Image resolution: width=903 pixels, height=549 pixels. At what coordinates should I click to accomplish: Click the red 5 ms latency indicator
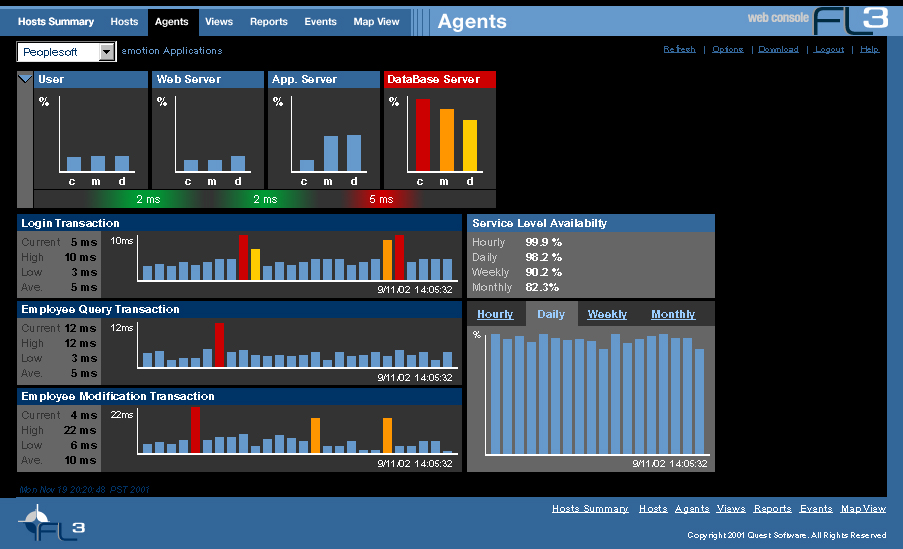pos(381,199)
